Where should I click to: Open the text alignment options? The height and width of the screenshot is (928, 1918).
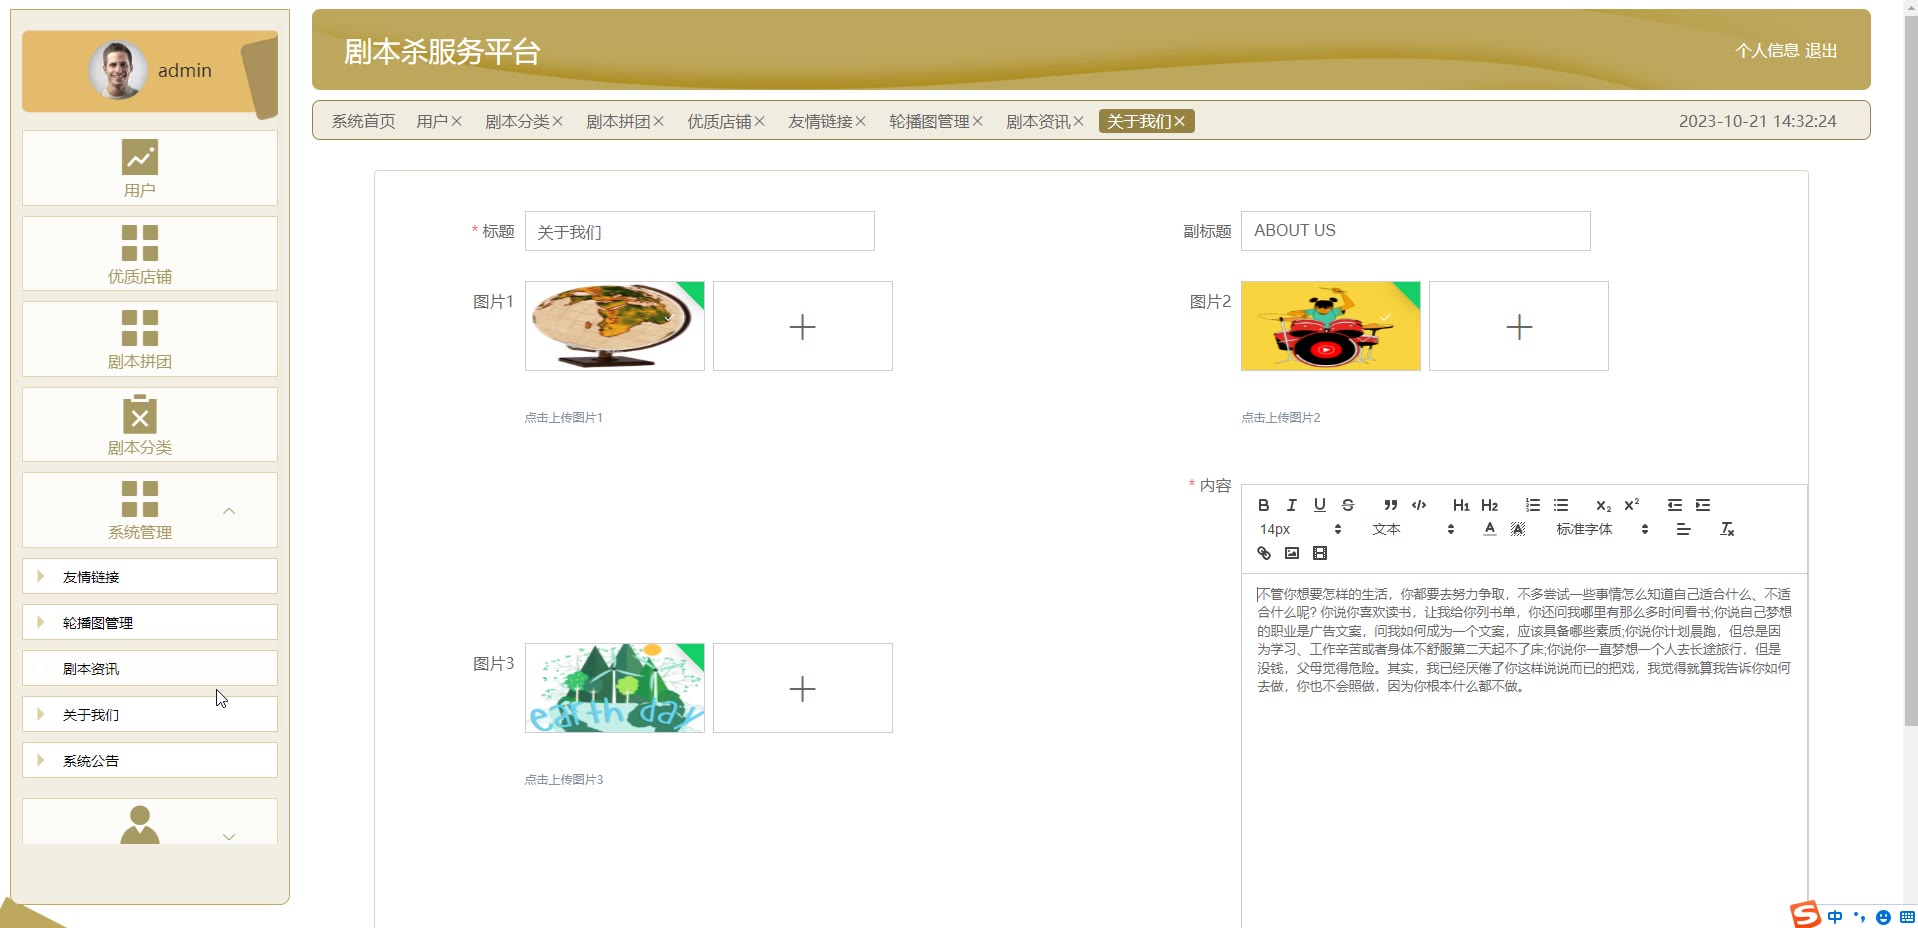(1683, 529)
